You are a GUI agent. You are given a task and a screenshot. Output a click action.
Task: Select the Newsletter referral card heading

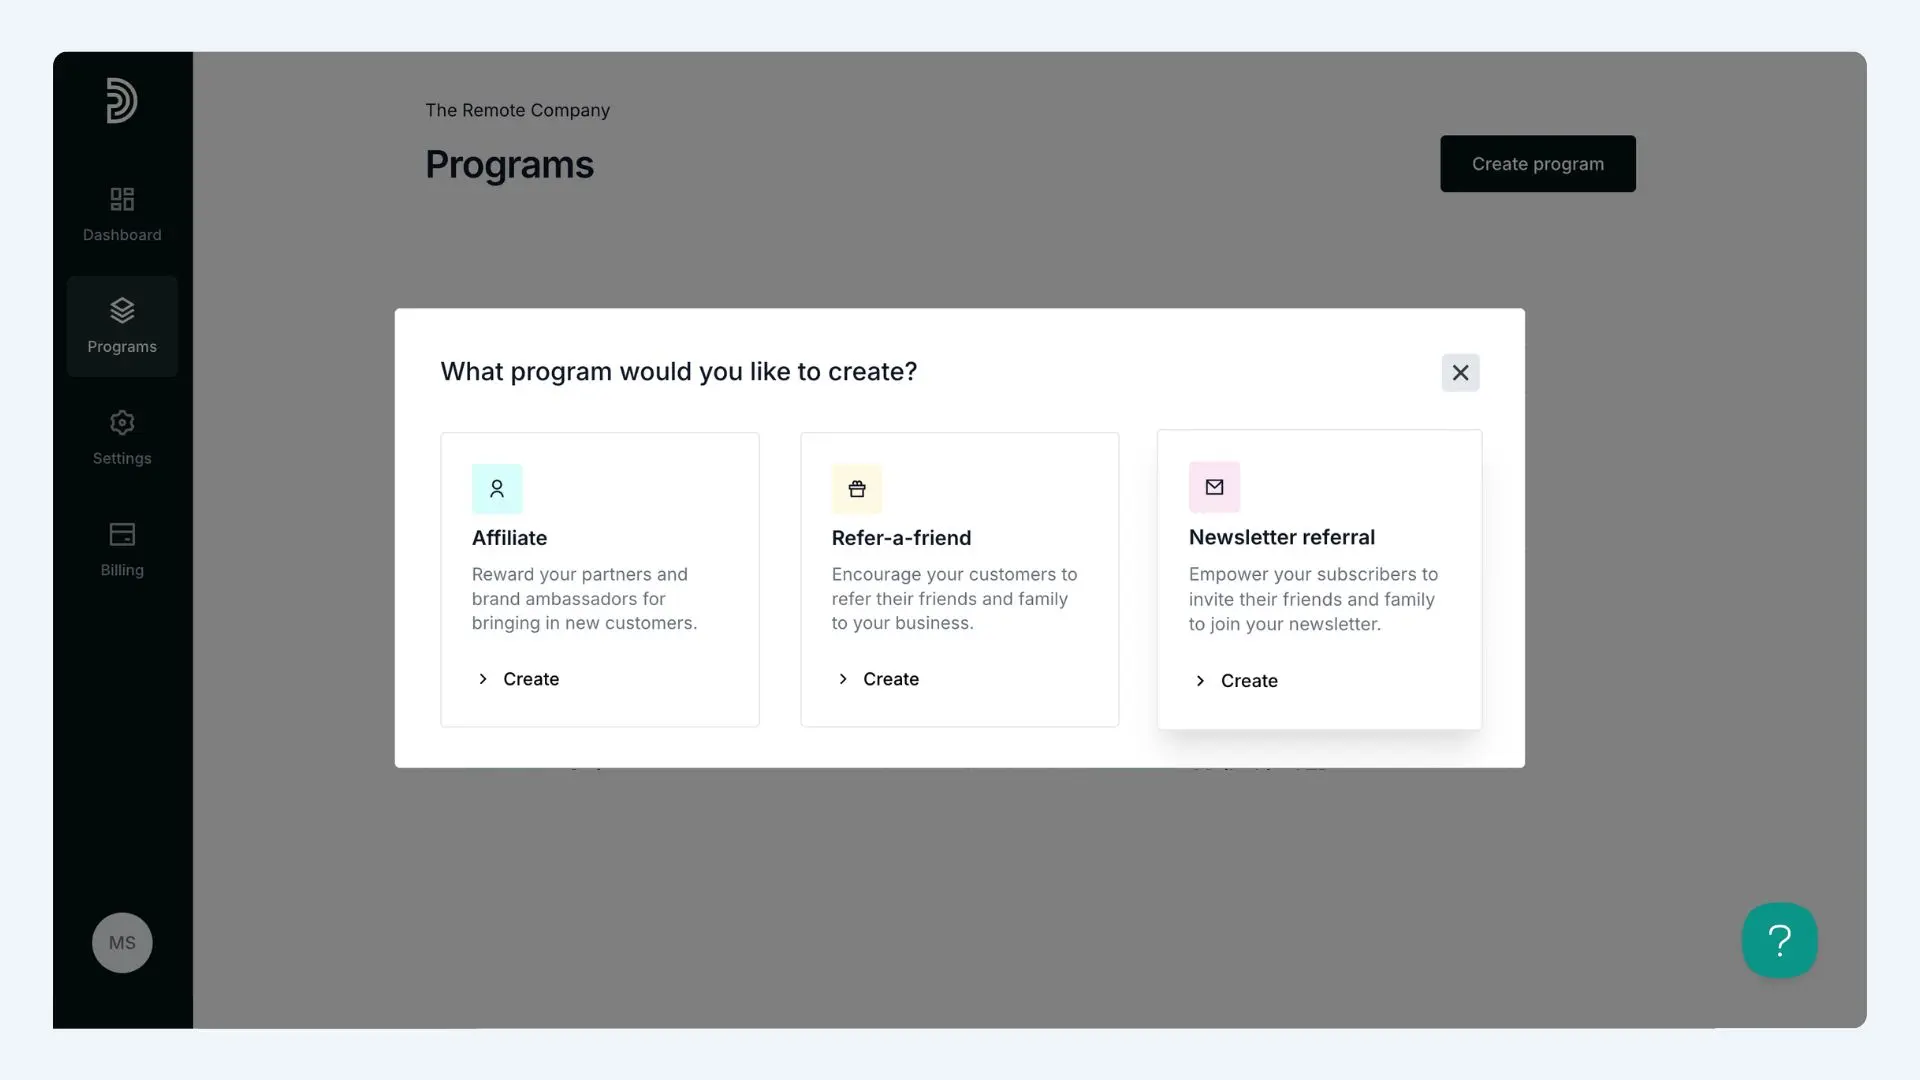click(1281, 537)
